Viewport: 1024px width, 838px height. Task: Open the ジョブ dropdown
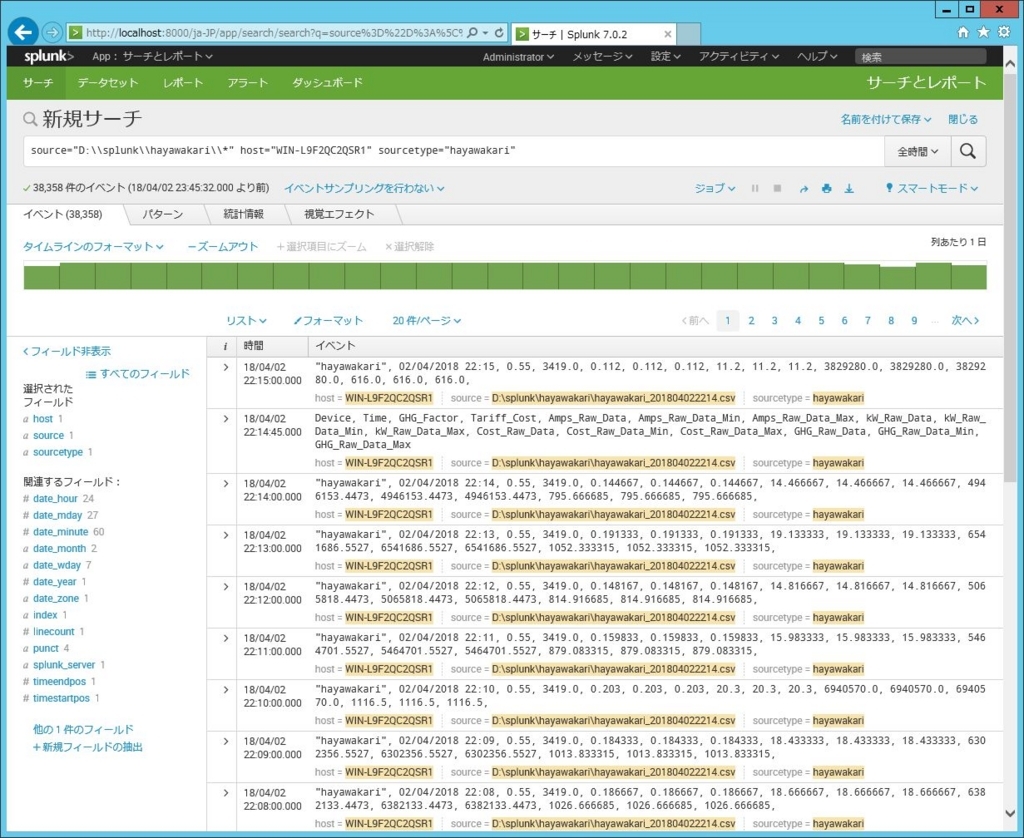[714, 188]
